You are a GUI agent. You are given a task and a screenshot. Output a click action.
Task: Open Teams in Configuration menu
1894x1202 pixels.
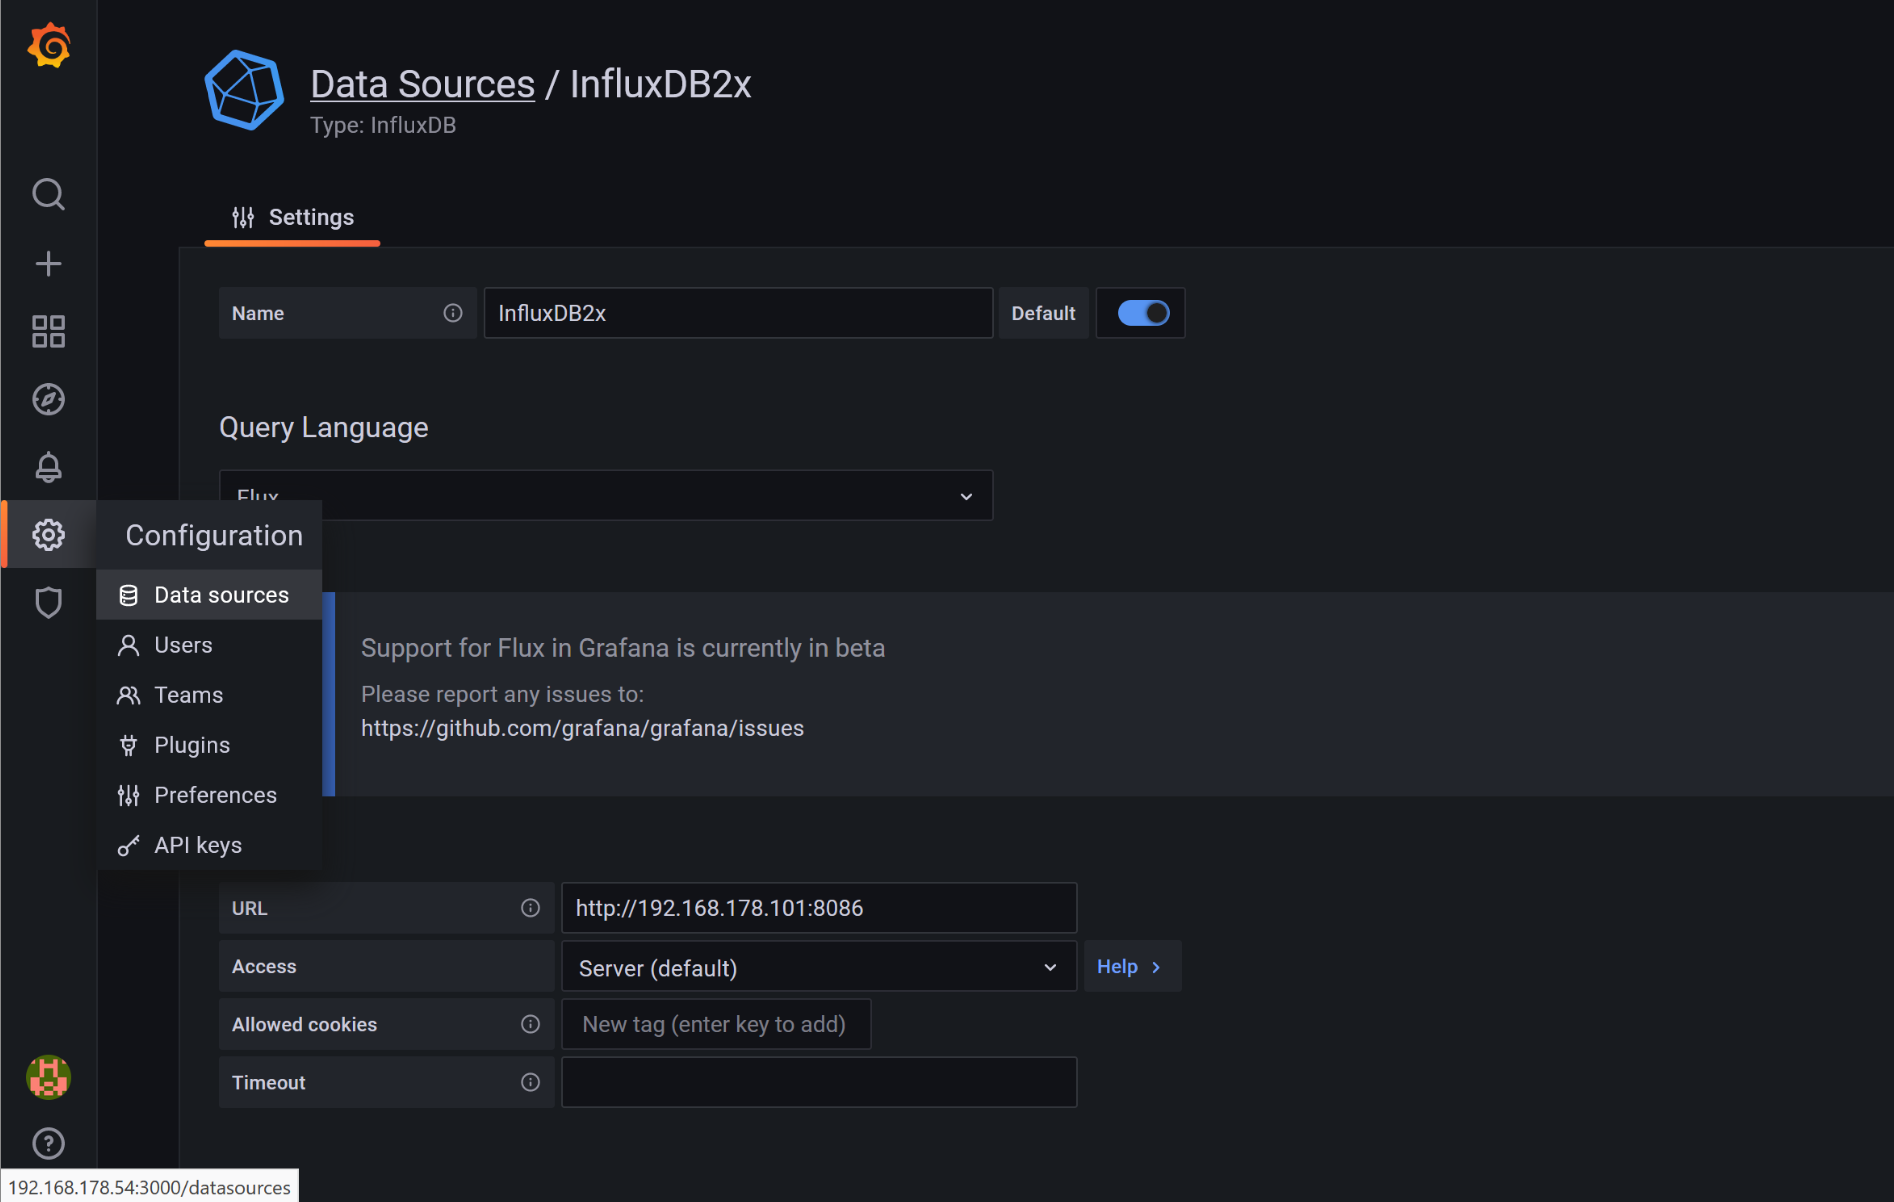click(x=209, y=695)
